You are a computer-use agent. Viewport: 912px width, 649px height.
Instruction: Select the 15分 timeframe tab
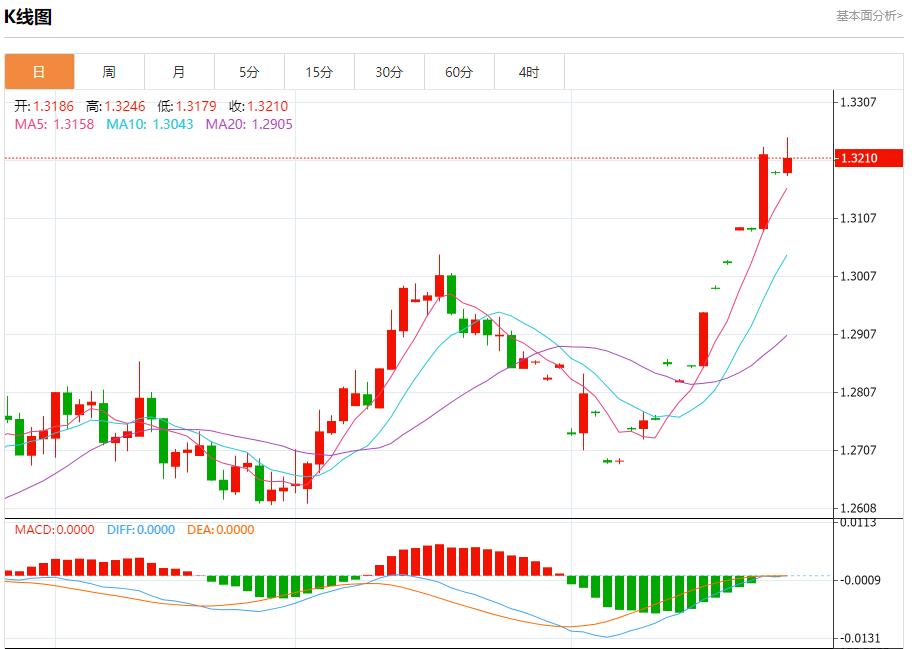point(319,72)
